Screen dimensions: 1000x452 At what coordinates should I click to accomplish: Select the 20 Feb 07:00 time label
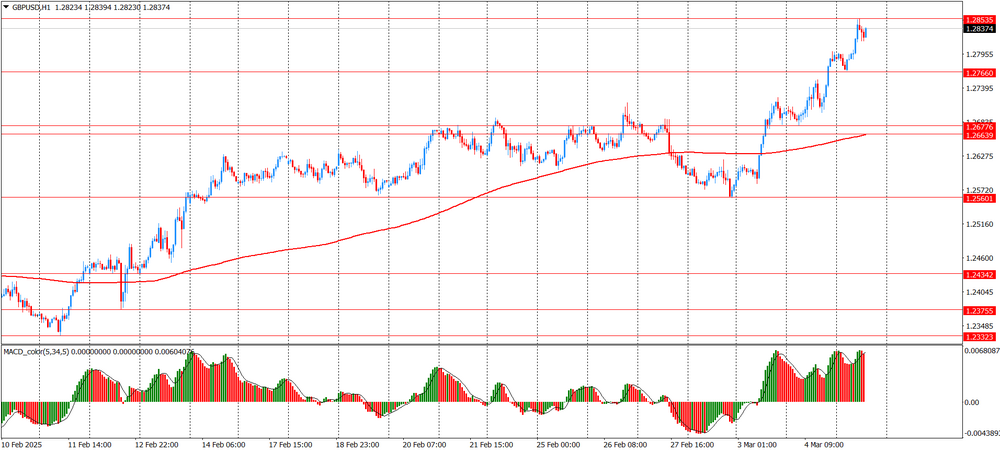click(422, 444)
